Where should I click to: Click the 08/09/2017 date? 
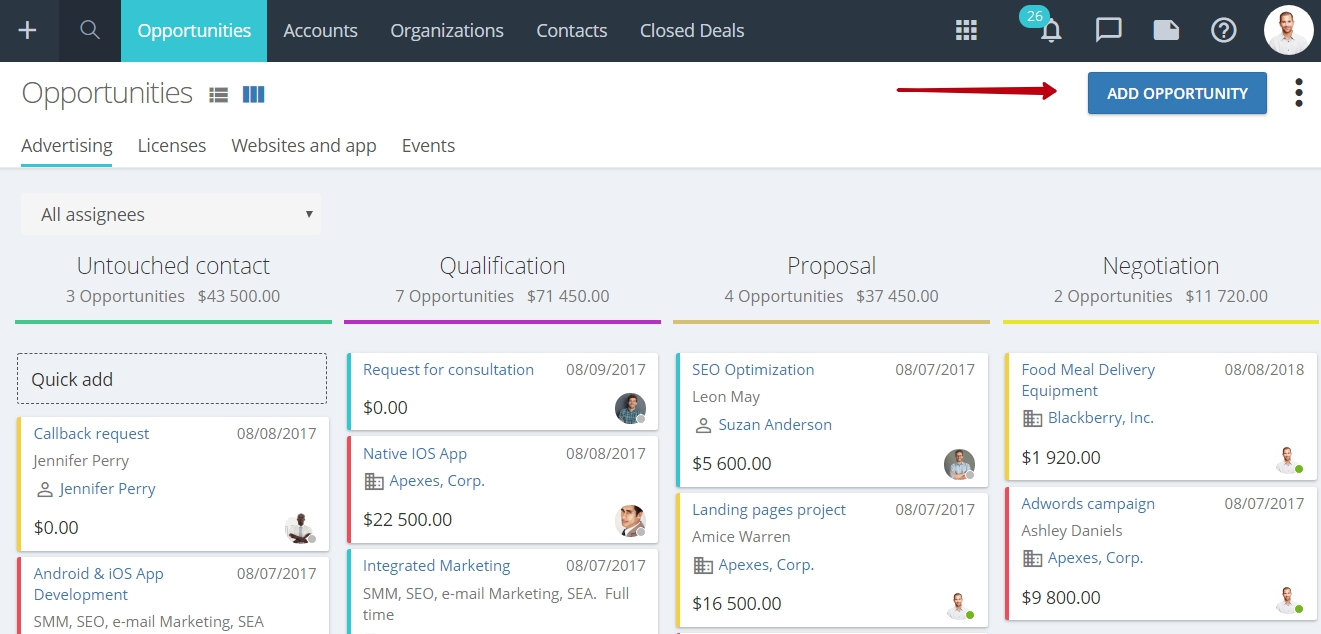pos(606,370)
